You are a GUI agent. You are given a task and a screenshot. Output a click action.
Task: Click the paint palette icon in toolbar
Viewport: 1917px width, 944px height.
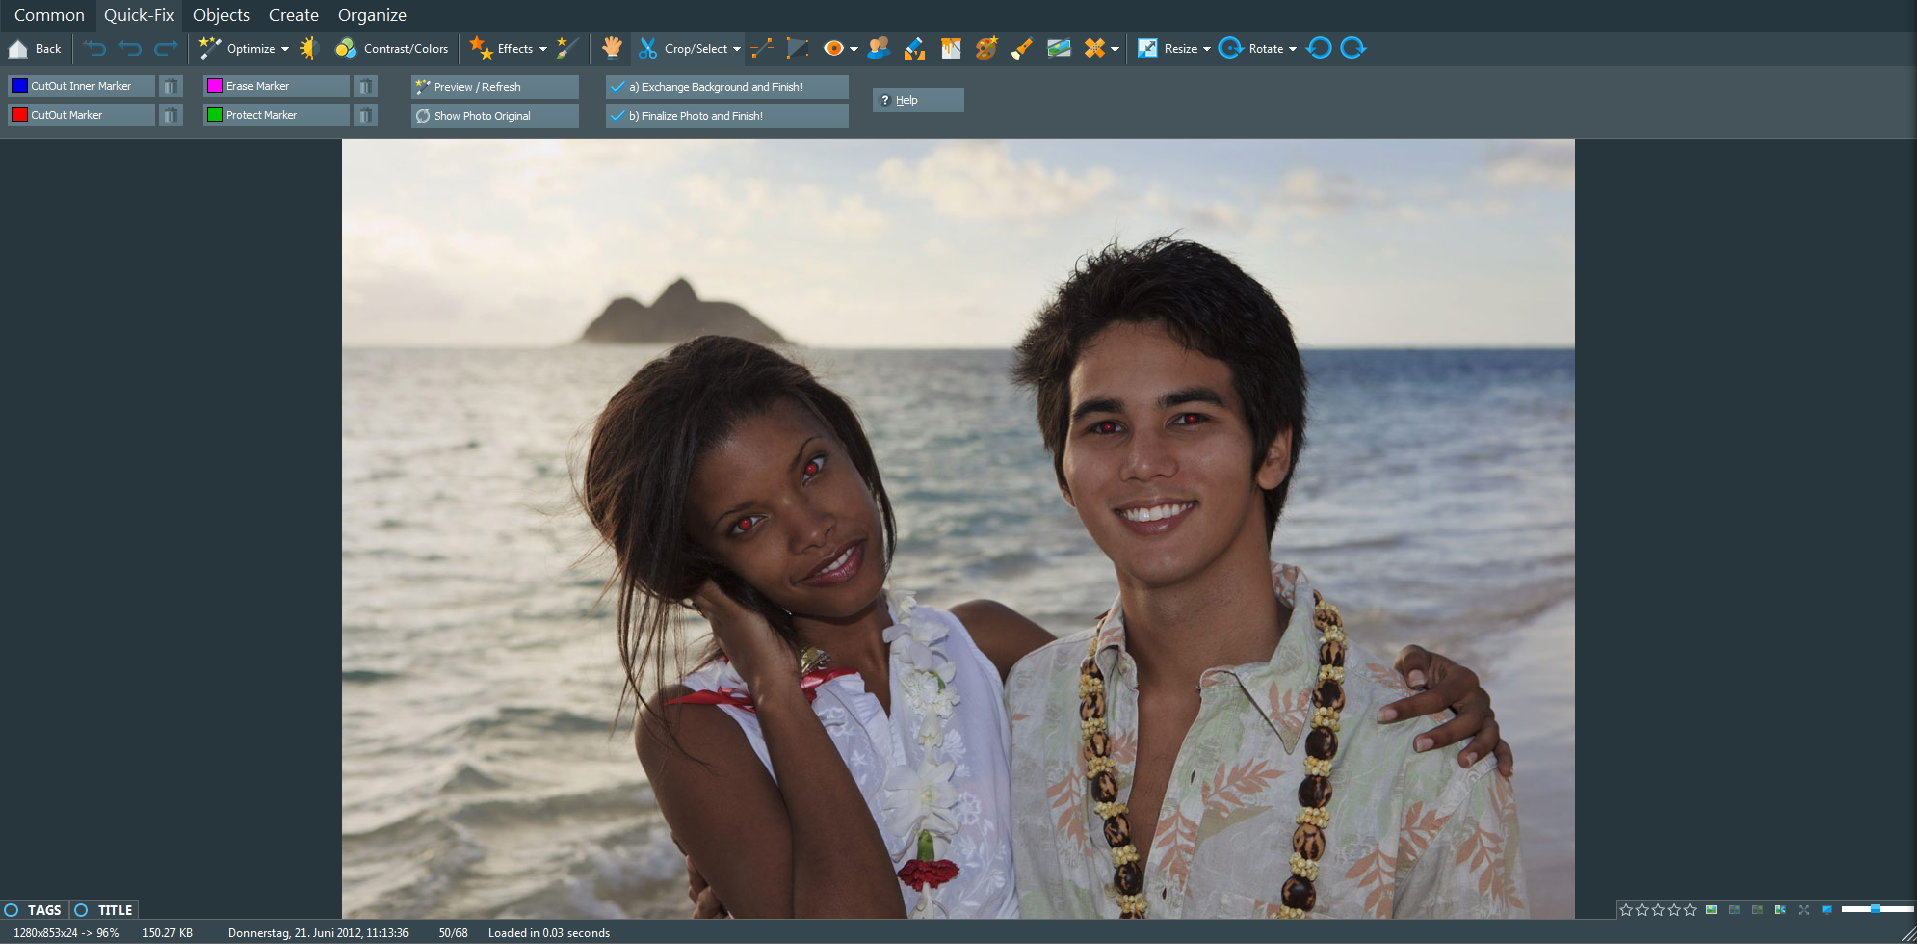point(986,48)
